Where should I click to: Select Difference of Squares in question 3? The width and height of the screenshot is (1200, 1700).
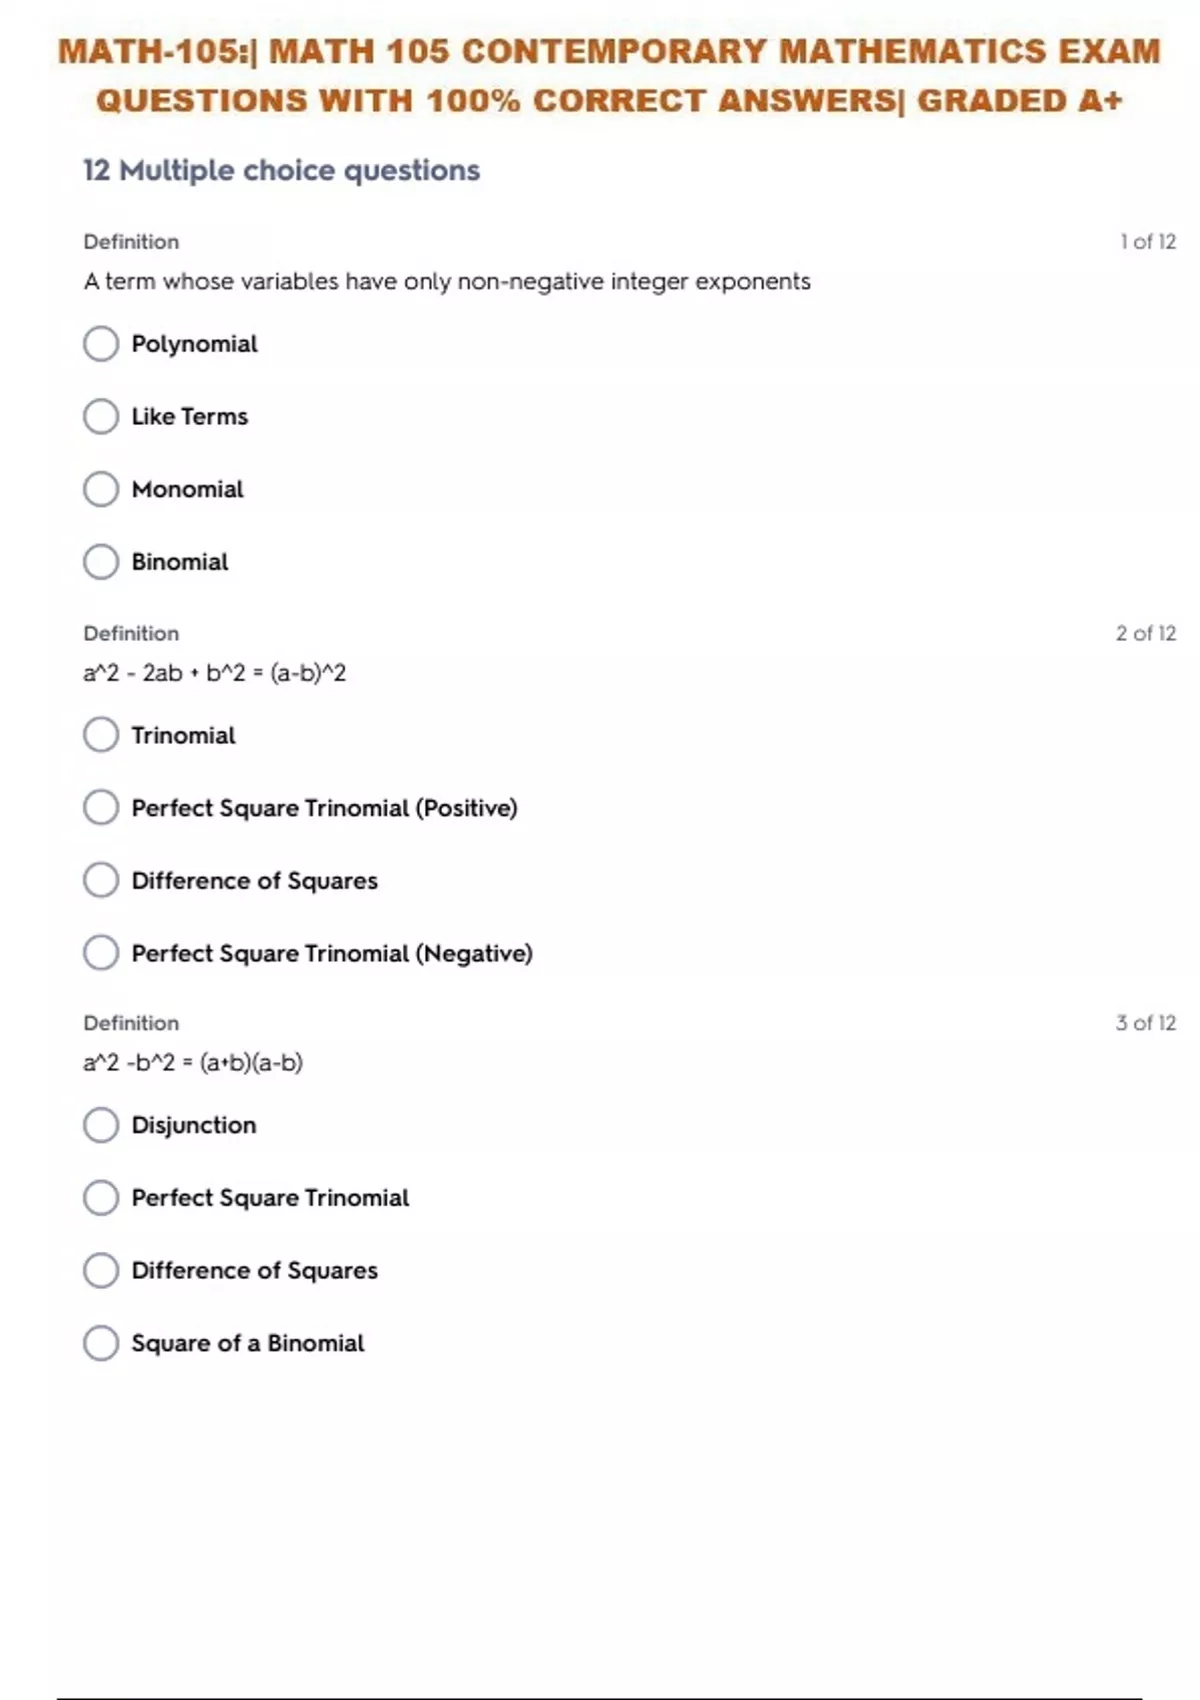tap(101, 1270)
